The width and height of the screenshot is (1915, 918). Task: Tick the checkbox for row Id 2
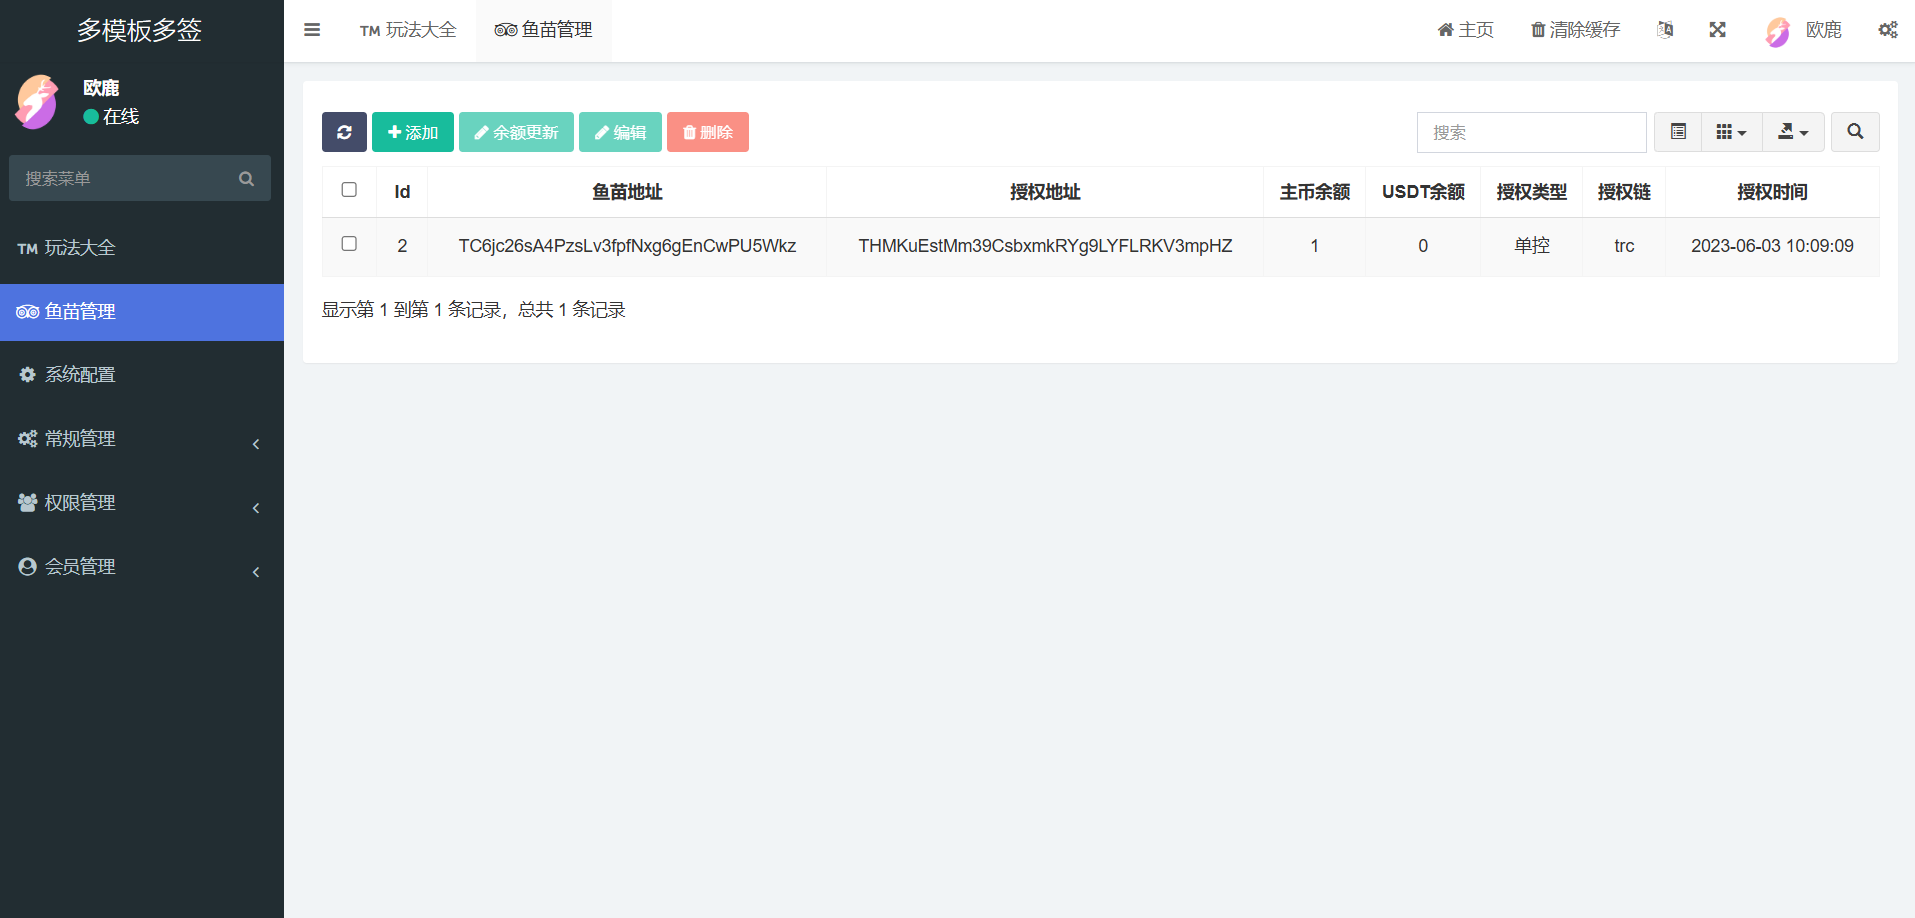[349, 244]
